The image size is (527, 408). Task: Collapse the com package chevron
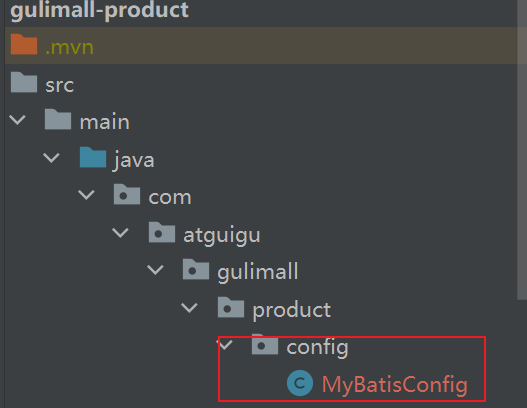[x=86, y=195]
